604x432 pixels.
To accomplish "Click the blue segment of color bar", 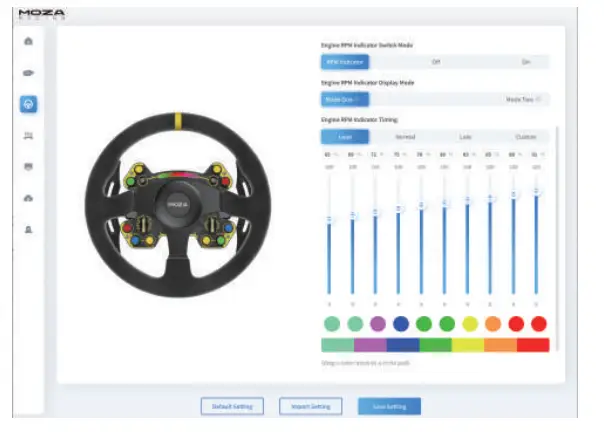I will pos(403,345).
